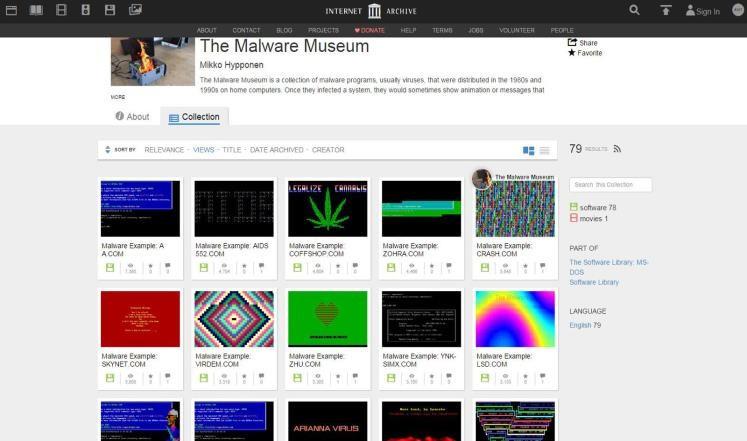Open the images section icon
This screenshot has width=747, height=441.
click(x=135, y=11)
